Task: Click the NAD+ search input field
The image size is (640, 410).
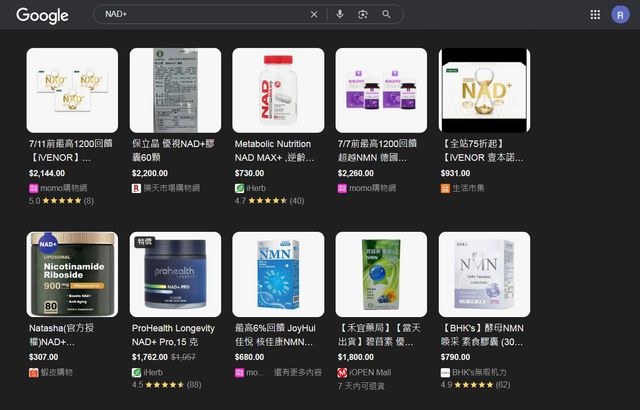Action: click(x=204, y=14)
